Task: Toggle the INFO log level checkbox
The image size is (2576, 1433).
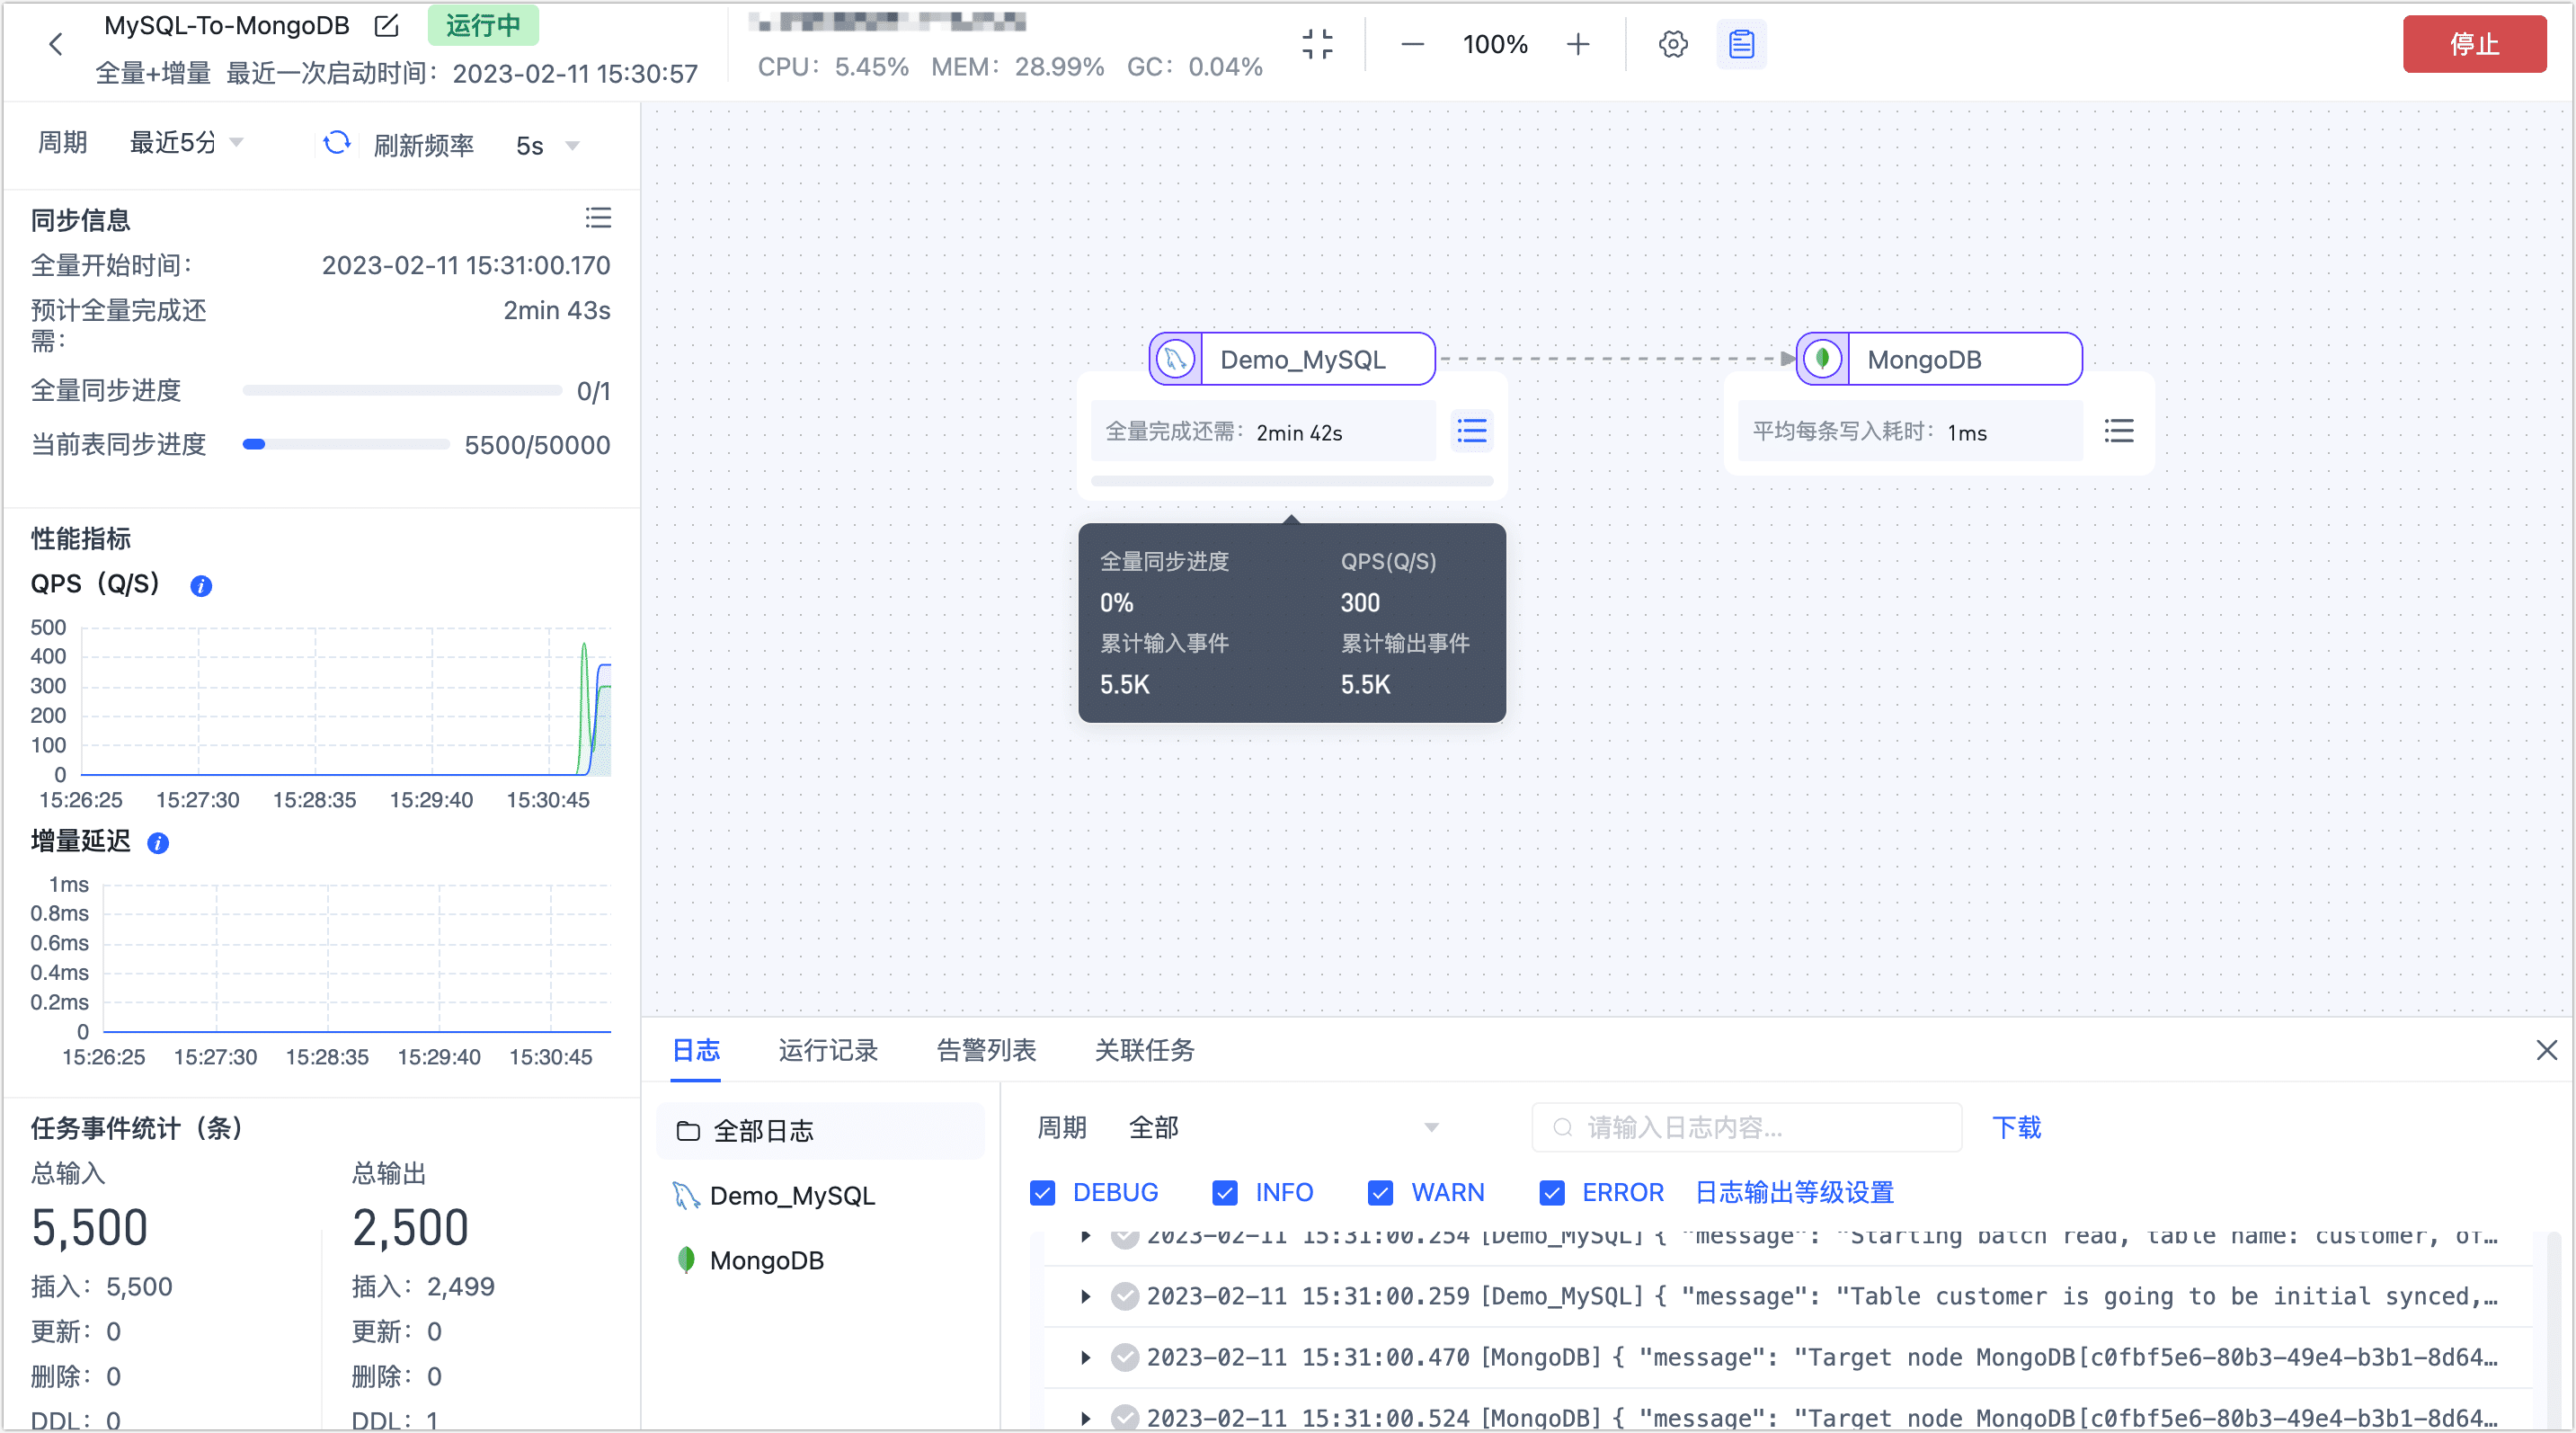Action: tap(1225, 1192)
